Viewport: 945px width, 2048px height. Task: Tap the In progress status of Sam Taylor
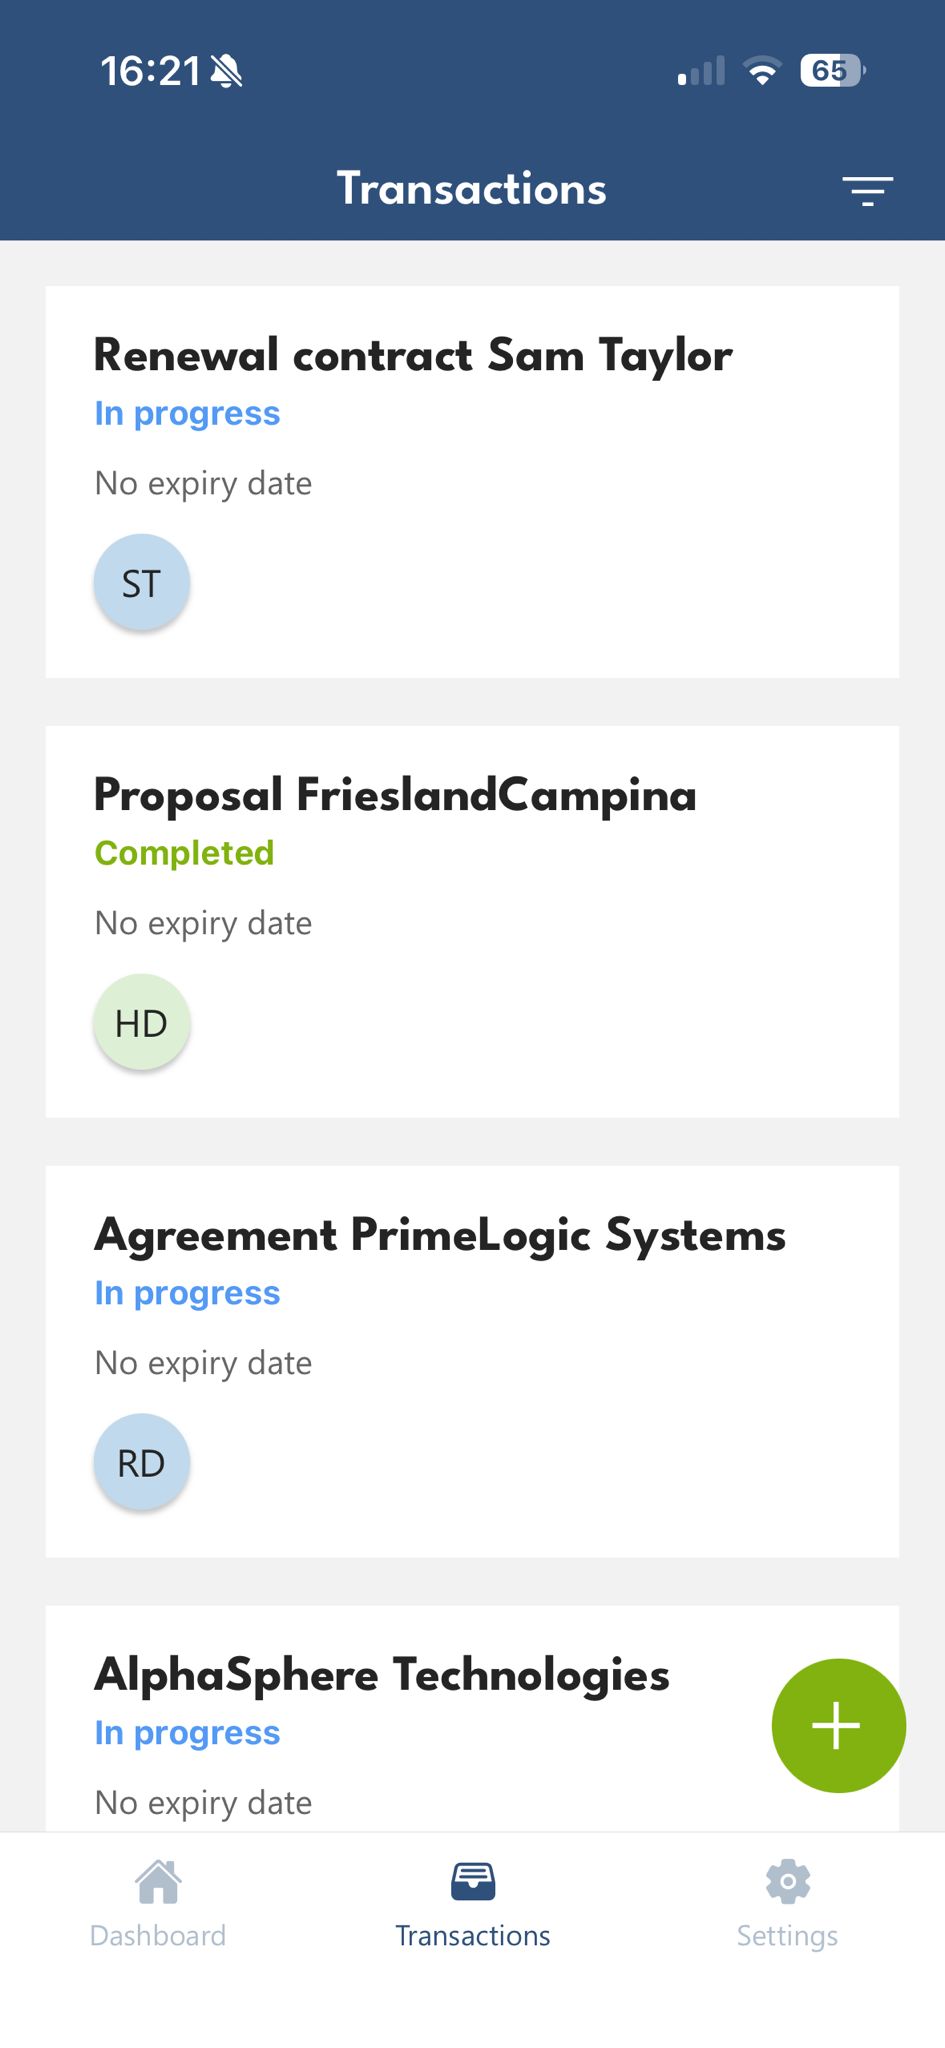186,413
